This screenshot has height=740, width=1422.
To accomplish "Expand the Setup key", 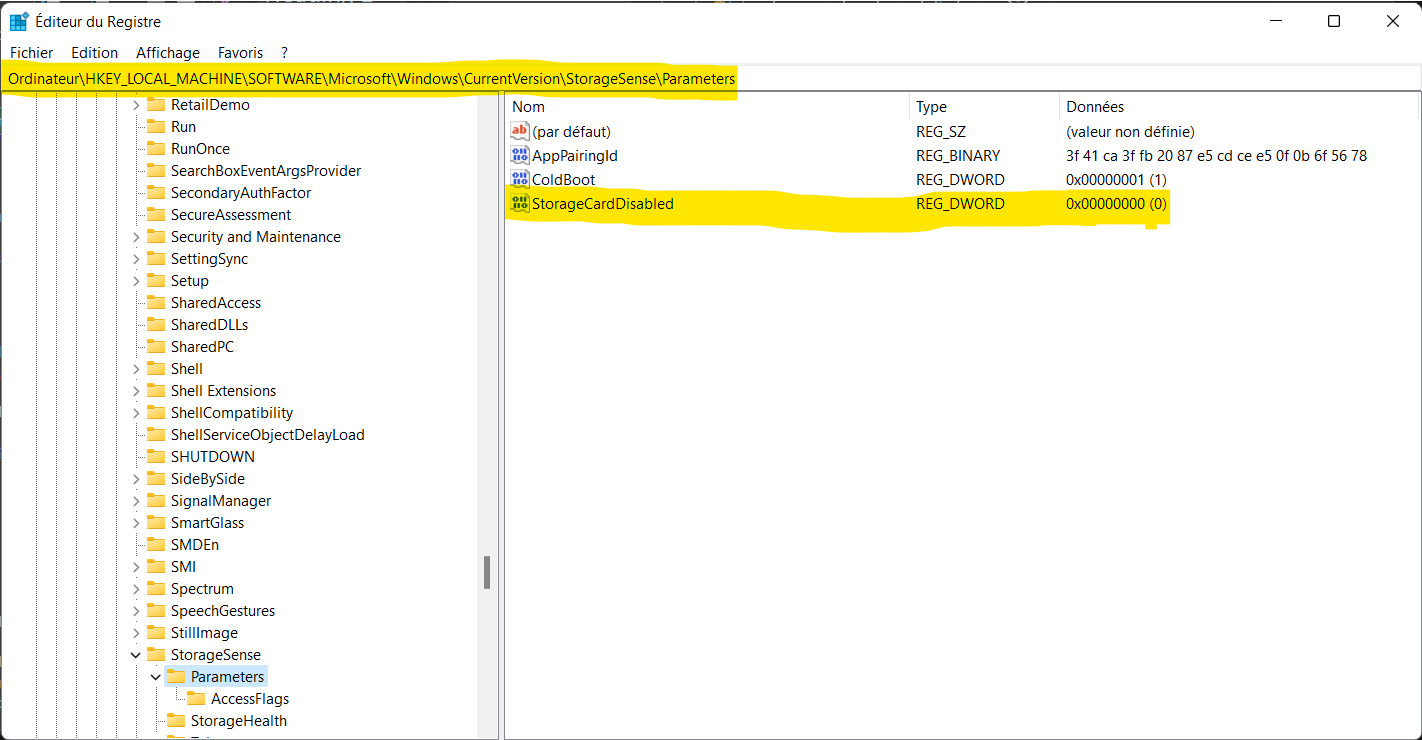I will pos(136,281).
